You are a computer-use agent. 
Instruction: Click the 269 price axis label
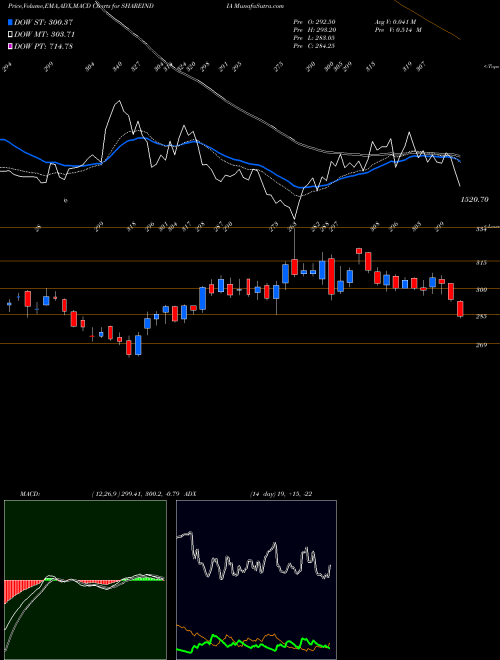point(481,345)
